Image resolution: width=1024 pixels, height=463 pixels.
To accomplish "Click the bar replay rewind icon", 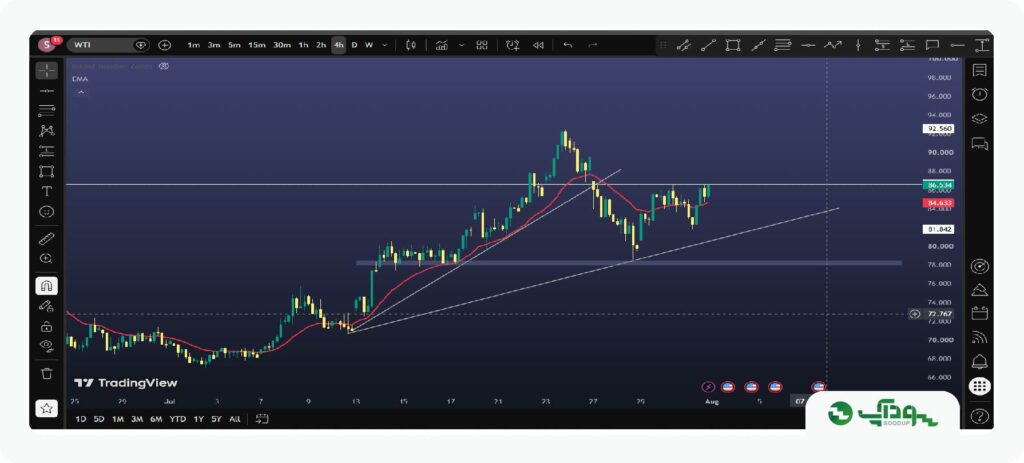I will (538, 45).
